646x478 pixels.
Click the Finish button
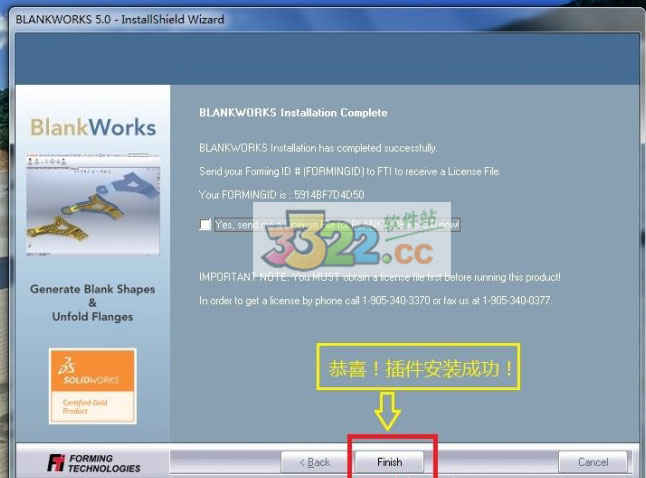coord(389,462)
